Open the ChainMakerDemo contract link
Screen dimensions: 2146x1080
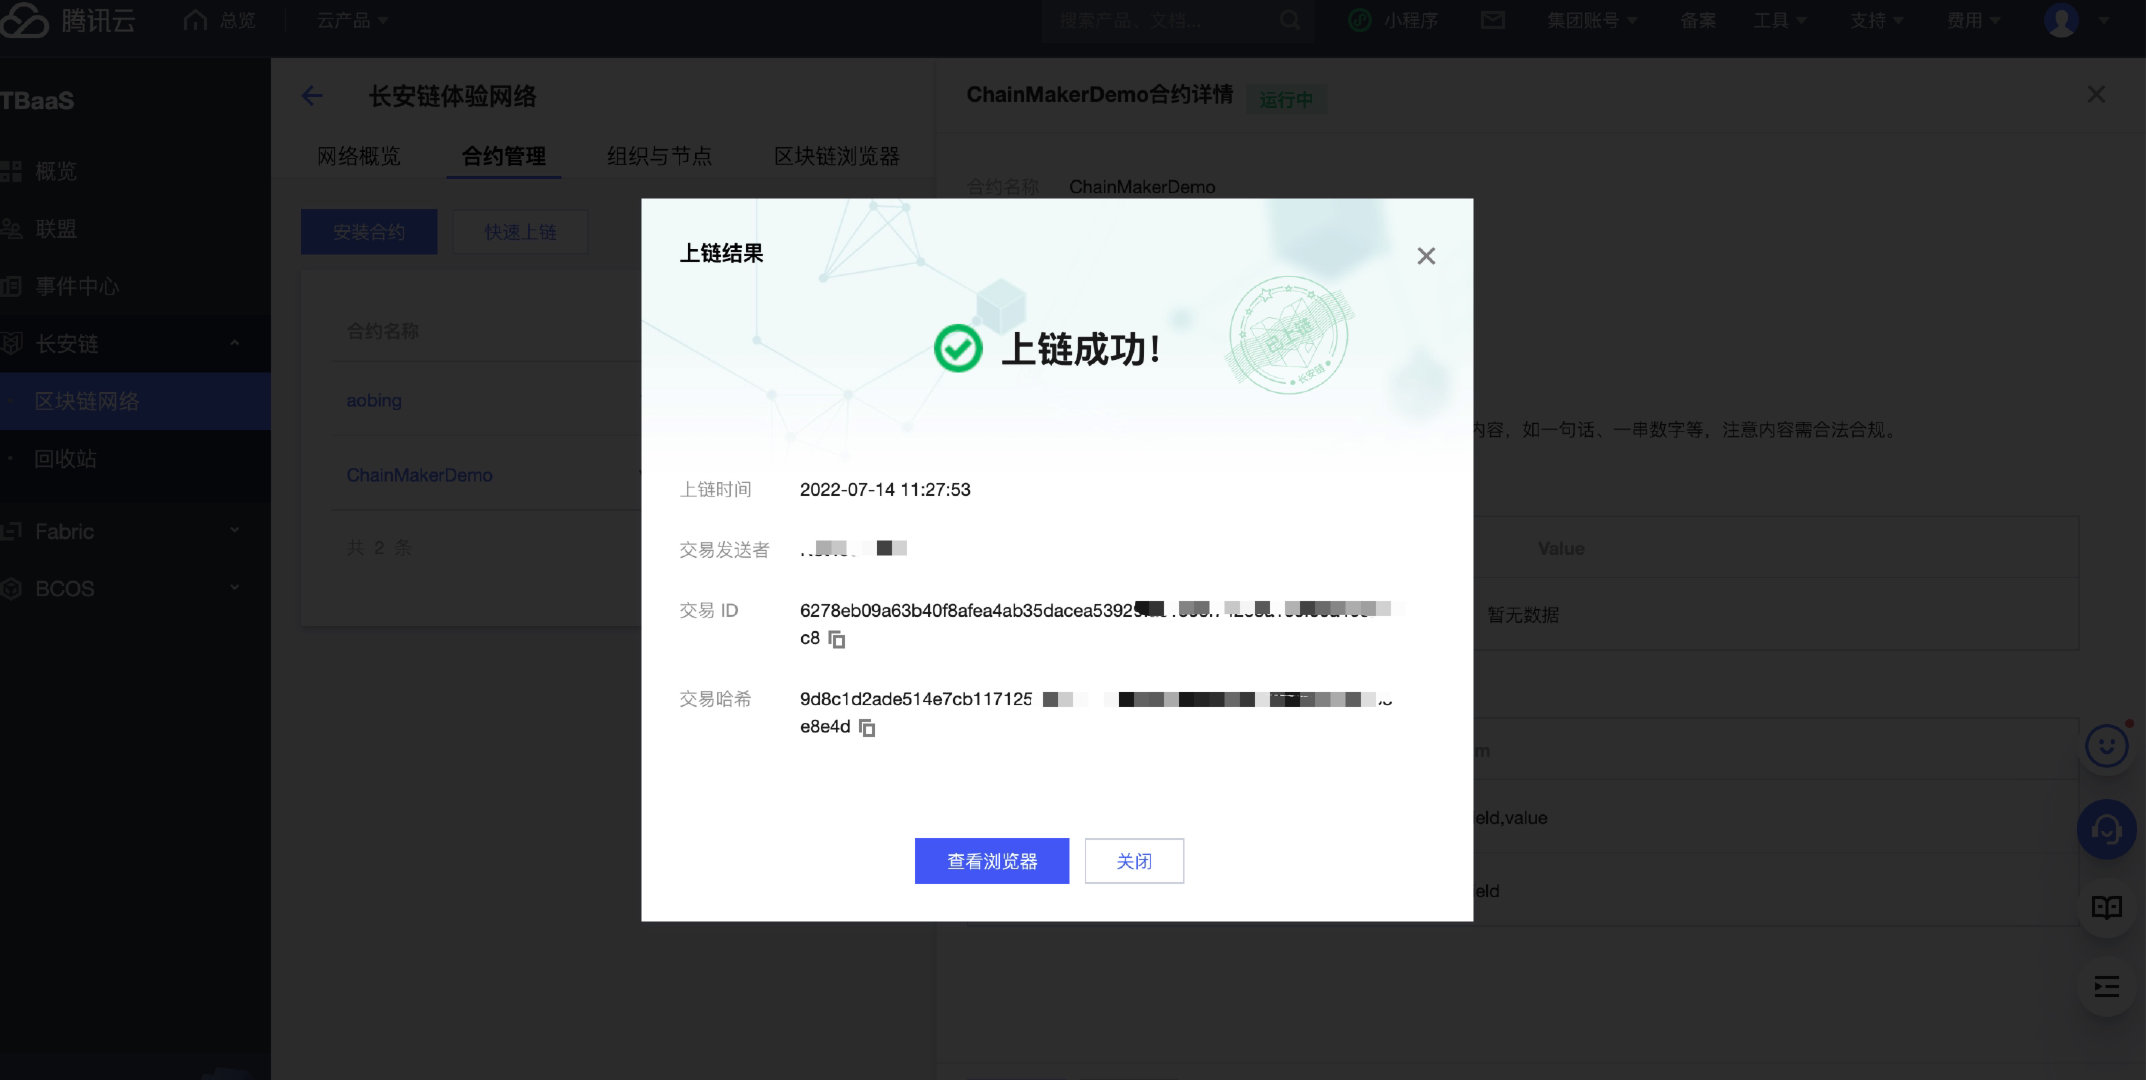419,475
